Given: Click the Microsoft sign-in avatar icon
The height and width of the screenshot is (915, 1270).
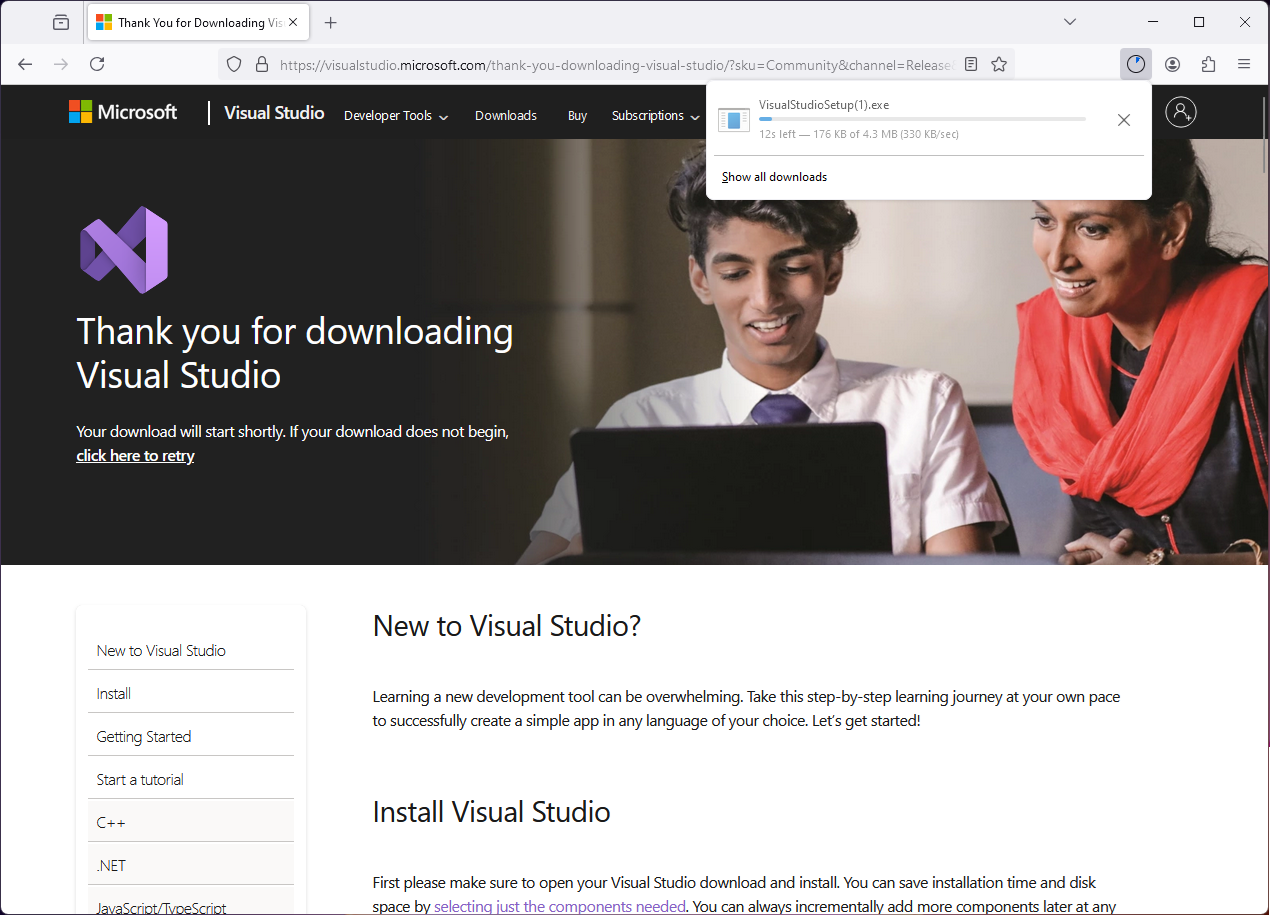Looking at the screenshot, I should click(1180, 112).
